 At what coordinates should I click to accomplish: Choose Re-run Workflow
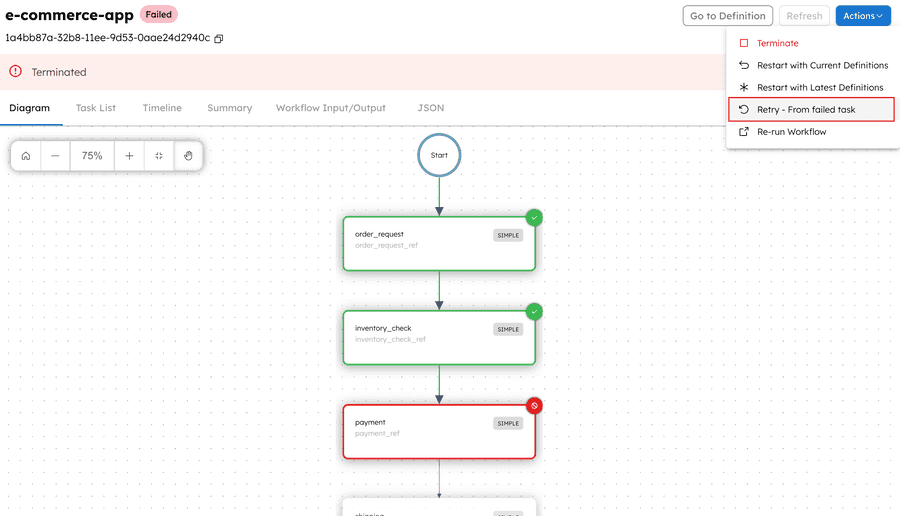point(813,131)
